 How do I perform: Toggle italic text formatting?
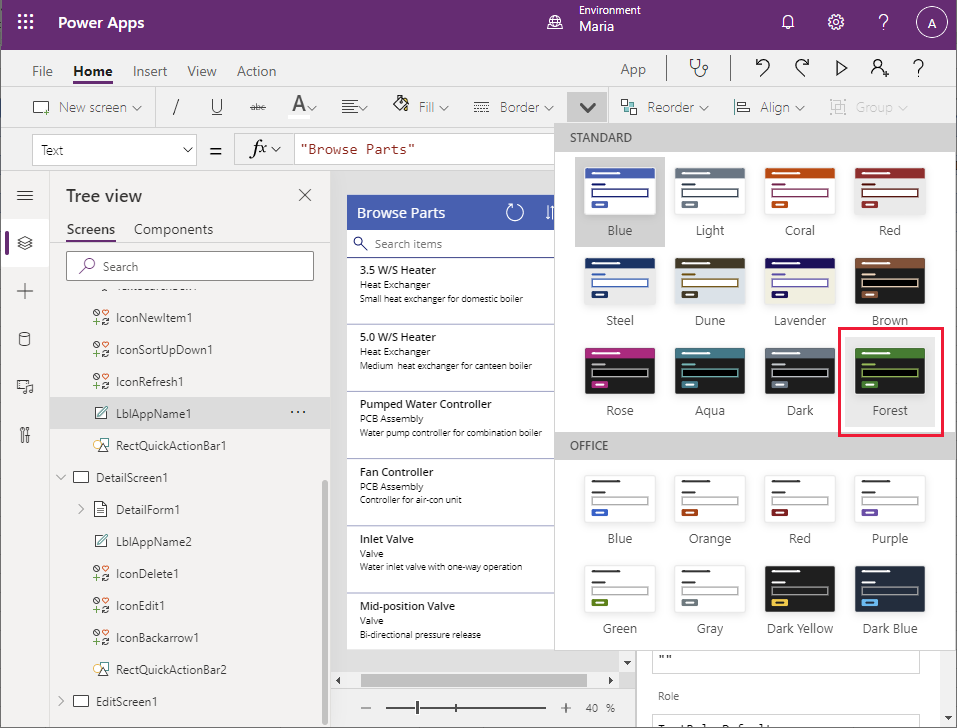click(176, 107)
